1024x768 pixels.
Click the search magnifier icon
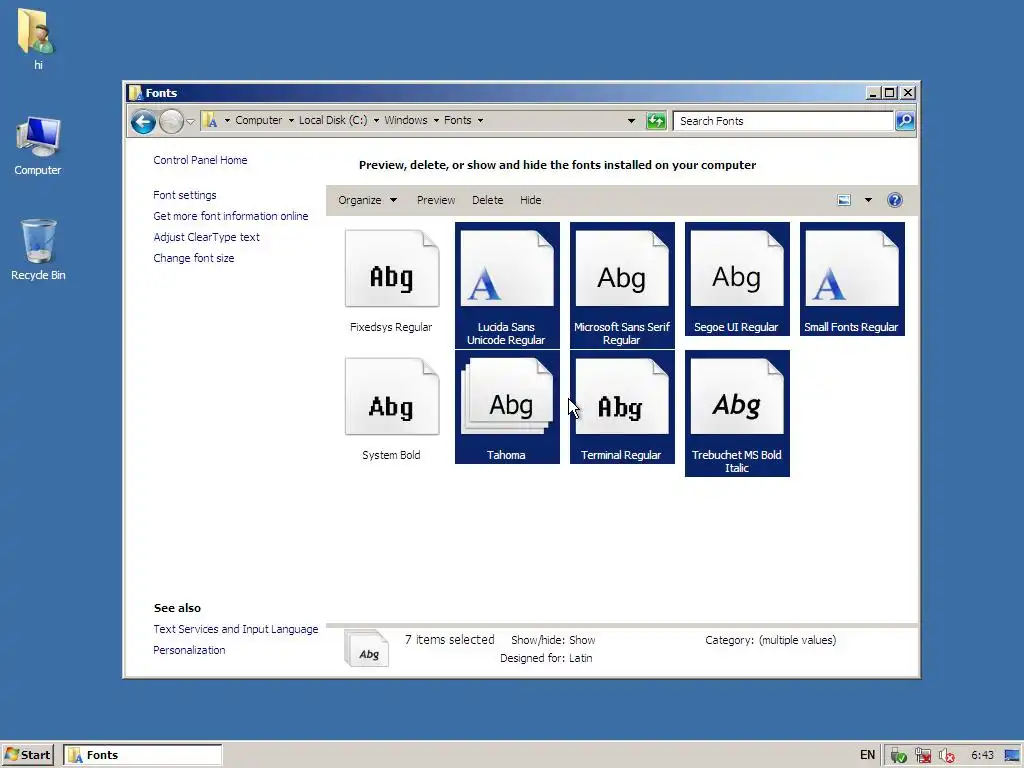tap(904, 121)
